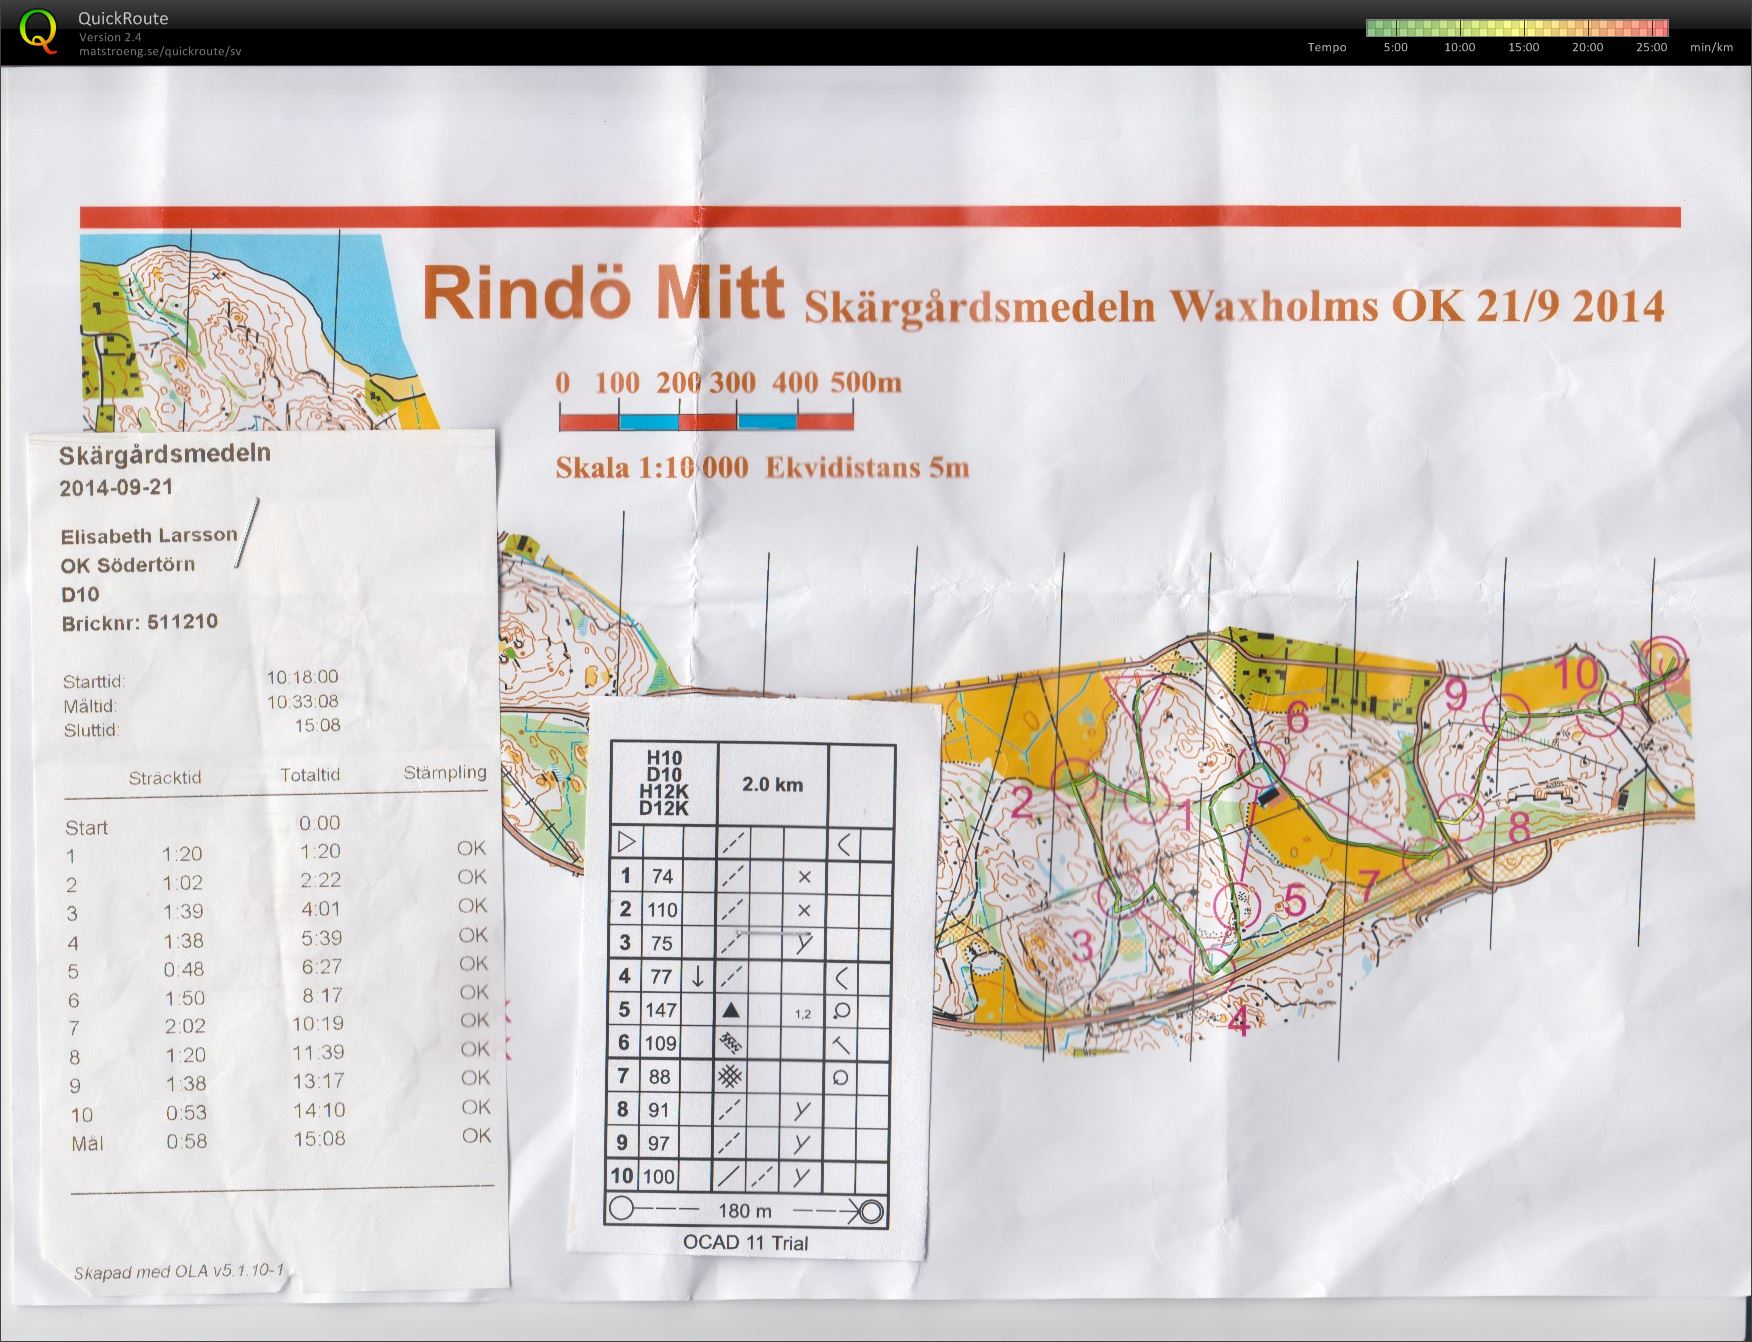
Task: Click the Waxholms OK 21/9 2014 subtitle
Action: pyautogui.click(x=1417, y=305)
